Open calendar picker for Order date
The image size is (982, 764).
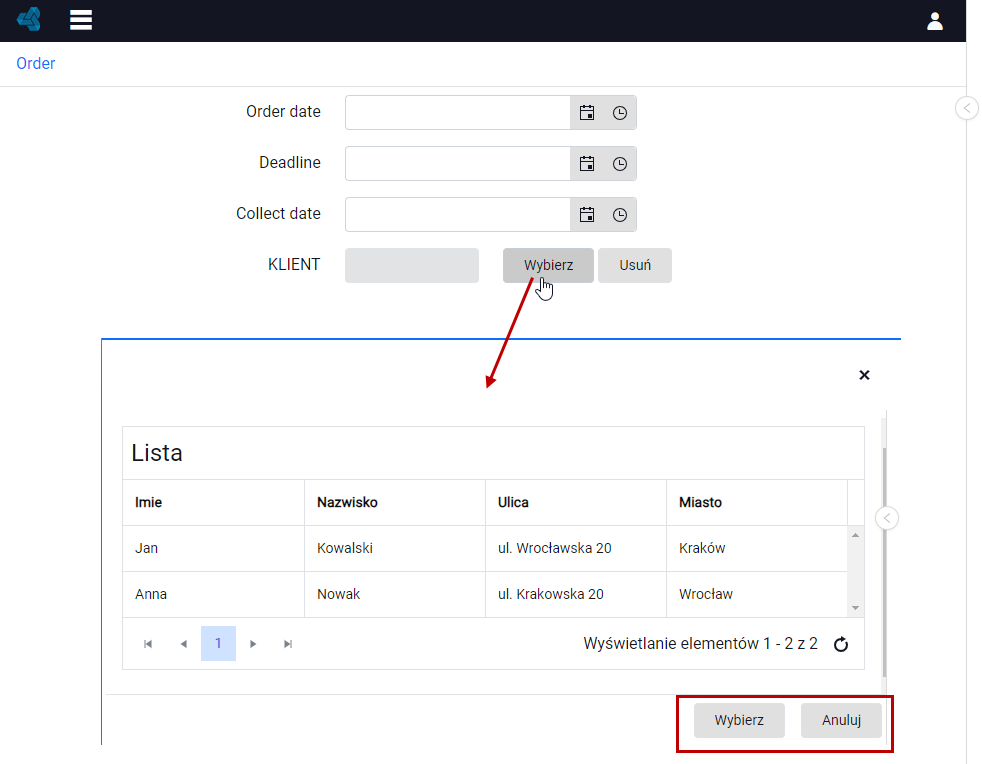click(x=587, y=113)
